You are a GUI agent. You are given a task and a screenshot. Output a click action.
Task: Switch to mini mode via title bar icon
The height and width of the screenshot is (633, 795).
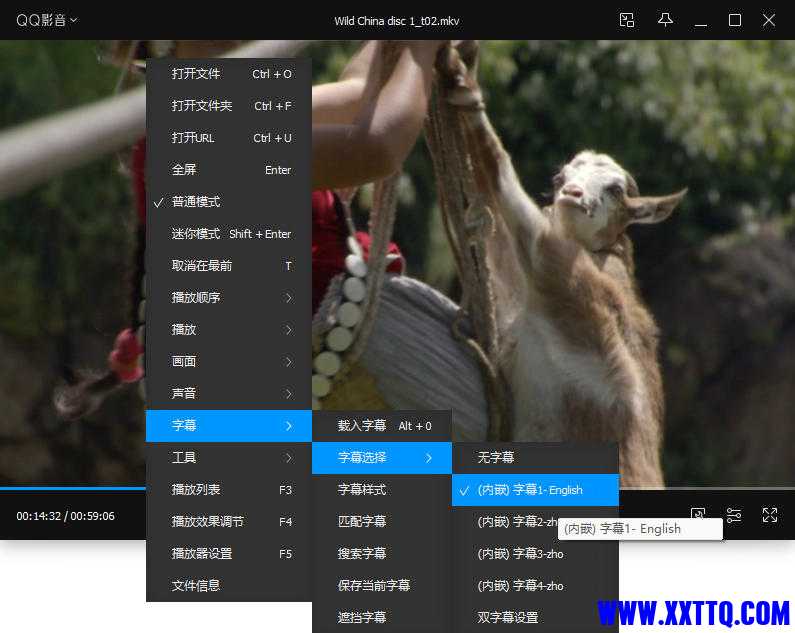click(627, 20)
